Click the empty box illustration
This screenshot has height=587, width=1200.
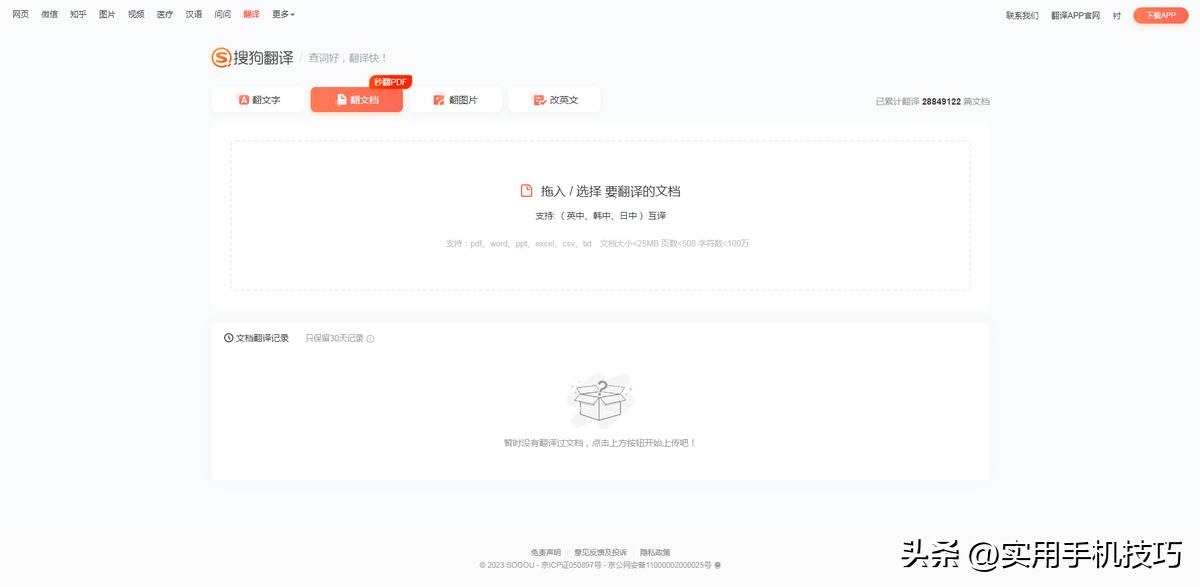tap(600, 400)
